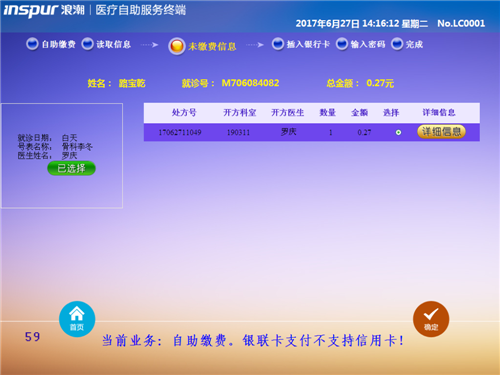500x375 pixels.
Task: Click the 自助缴费 step indicator bubble
Action: click(32, 44)
